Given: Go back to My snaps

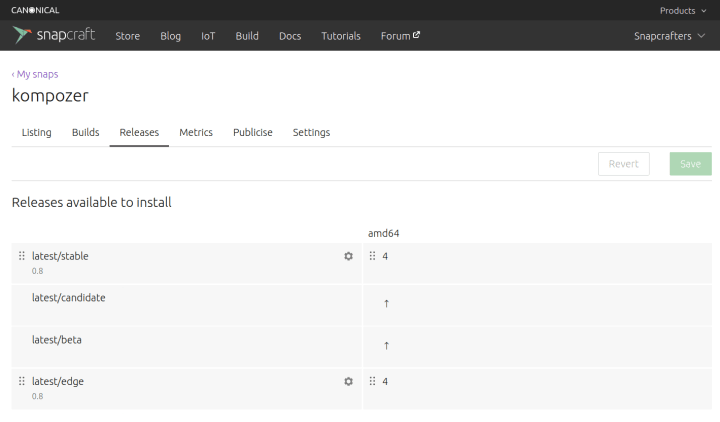Looking at the screenshot, I should (35, 74).
